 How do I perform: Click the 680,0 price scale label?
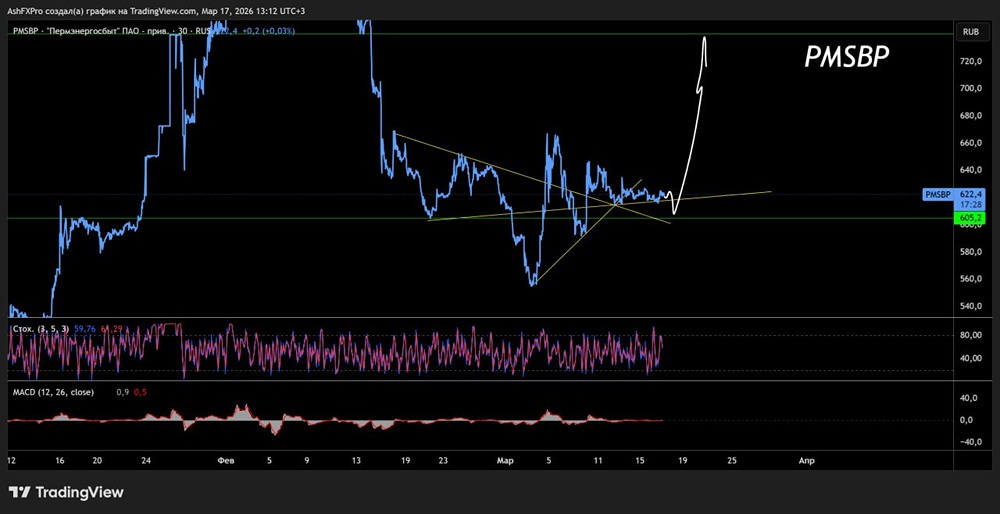(x=973, y=116)
